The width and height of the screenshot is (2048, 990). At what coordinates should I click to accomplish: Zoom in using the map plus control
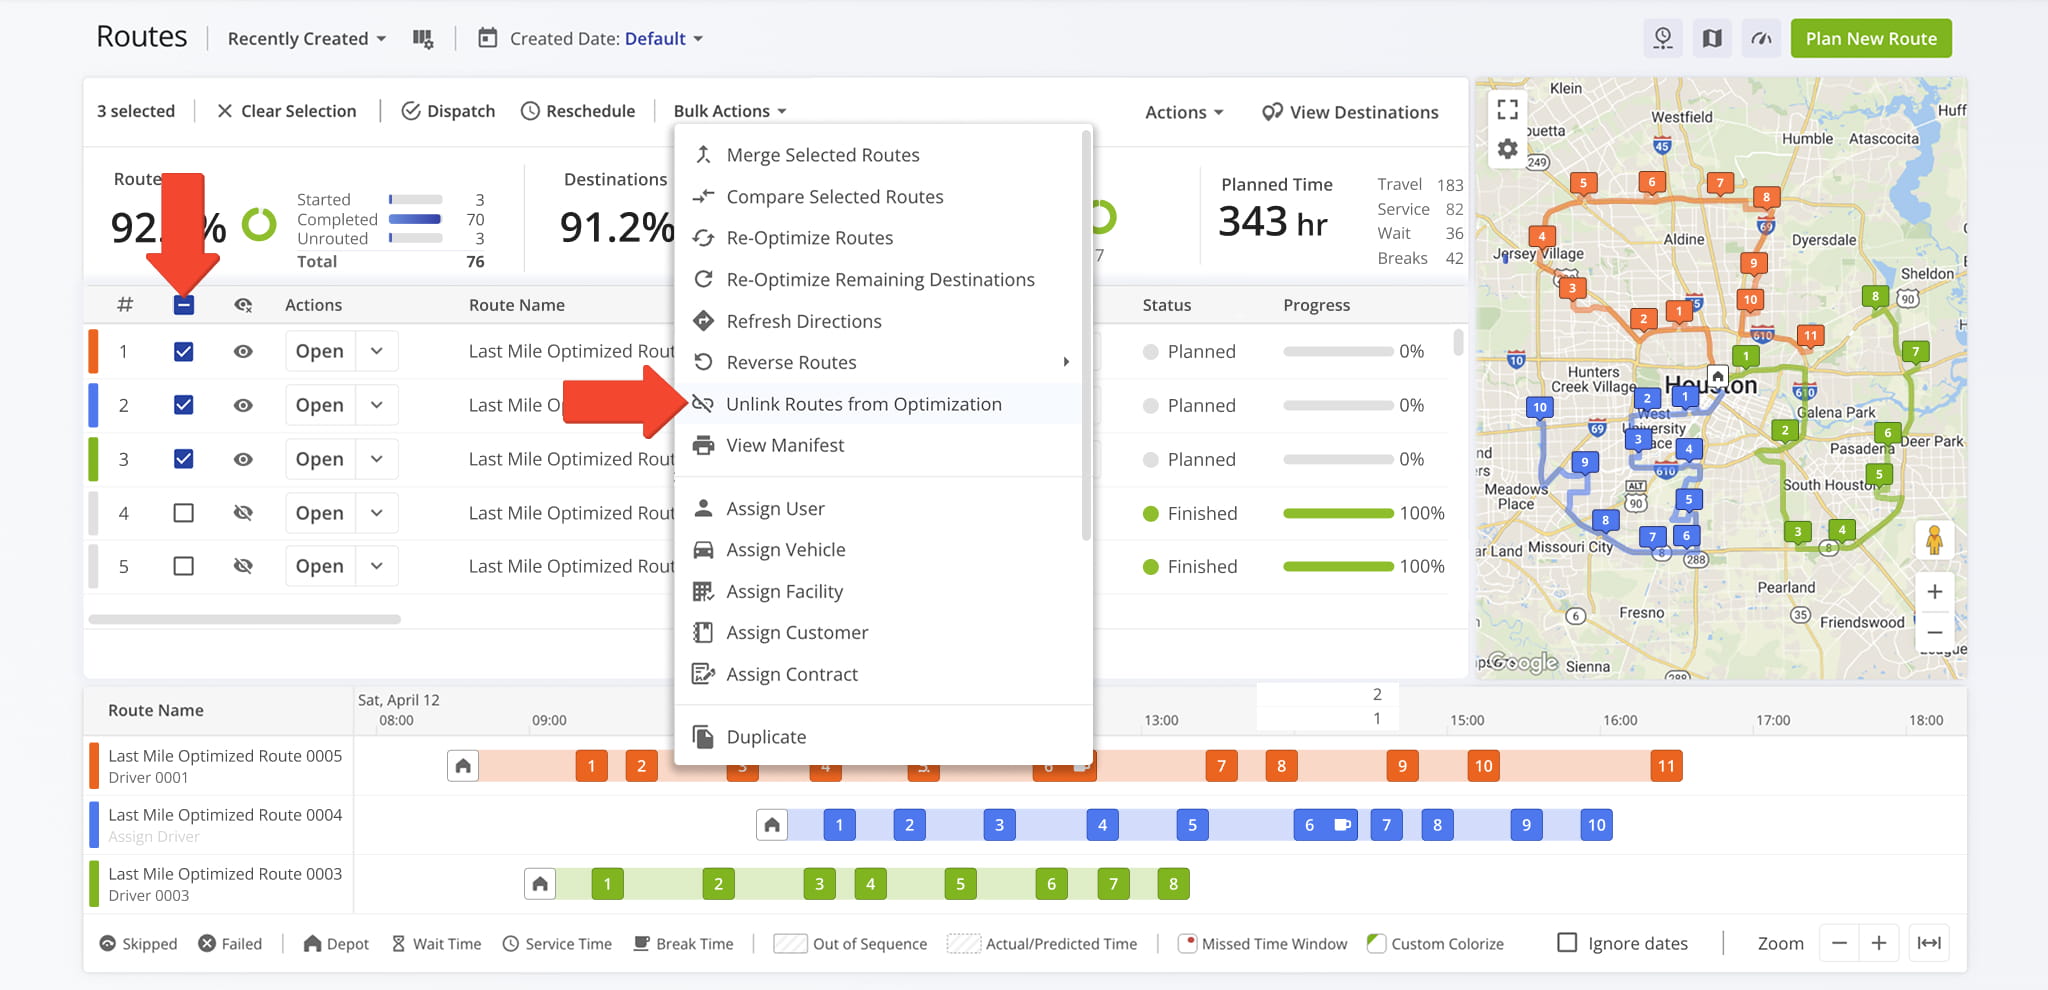(1934, 591)
